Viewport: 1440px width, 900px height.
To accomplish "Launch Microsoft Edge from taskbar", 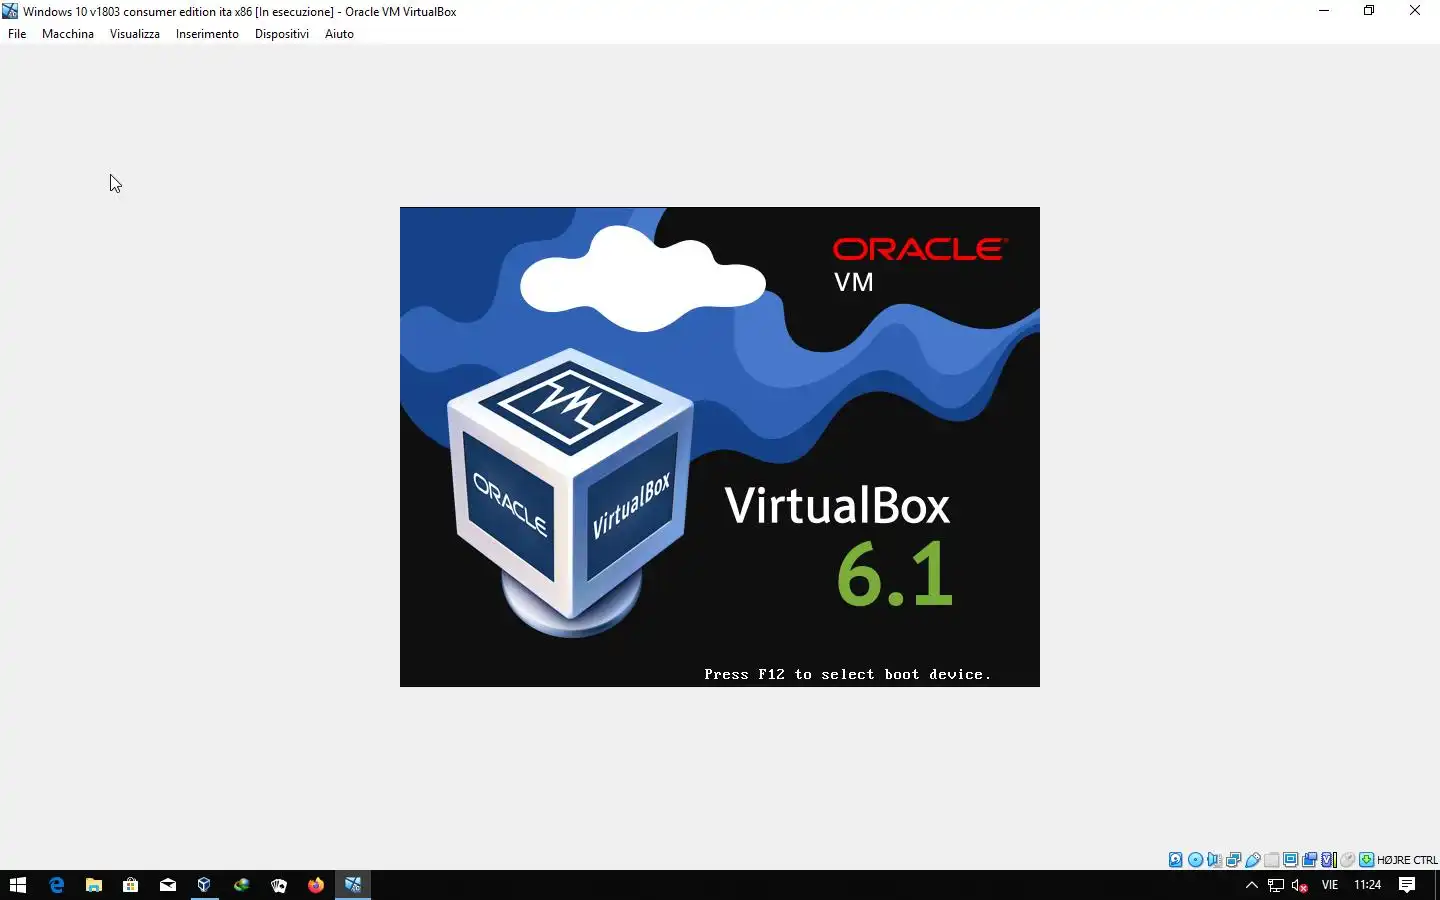I will [x=56, y=885].
